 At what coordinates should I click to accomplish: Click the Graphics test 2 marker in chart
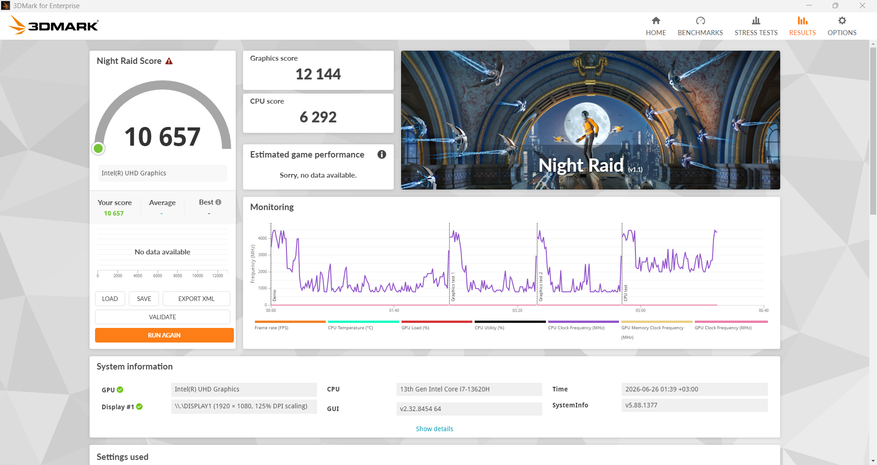coord(541,286)
